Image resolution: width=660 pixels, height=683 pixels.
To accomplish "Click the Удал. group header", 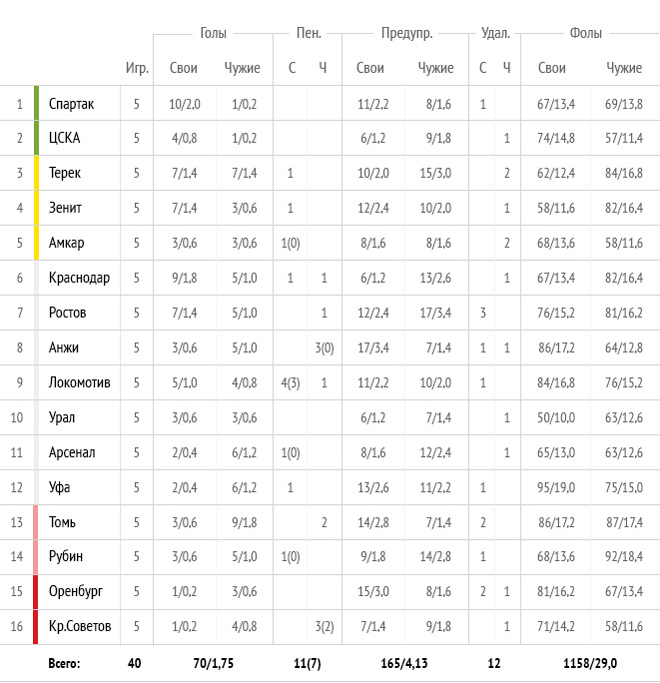I will pos(495,33).
